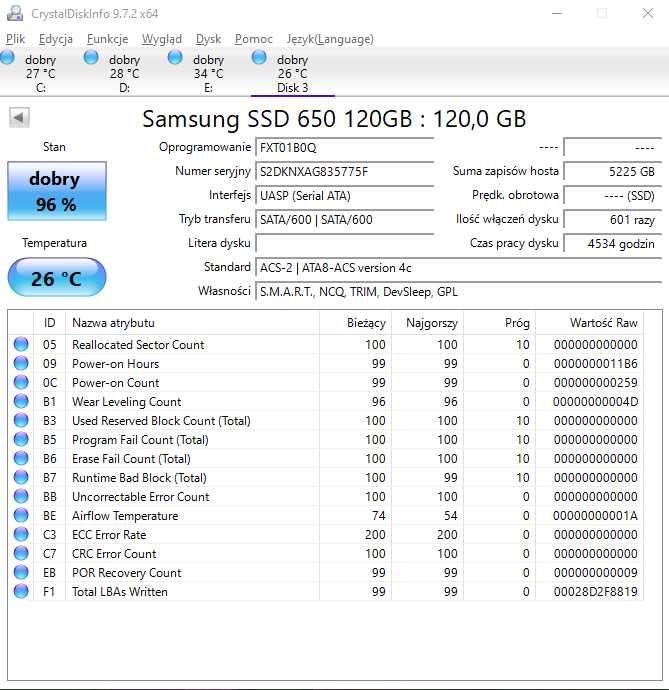Click blue status orb for Disk 3
This screenshot has height=690, width=669.
point(259,58)
